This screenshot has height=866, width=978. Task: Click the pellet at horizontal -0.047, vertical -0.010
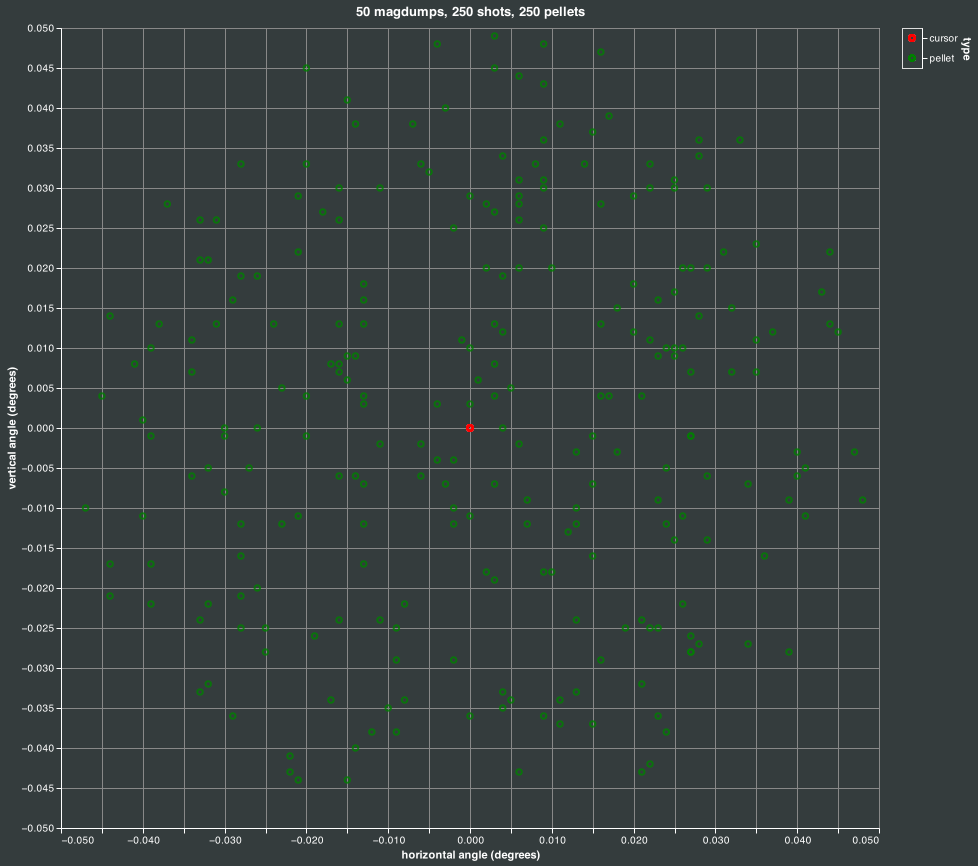coord(85,508)
